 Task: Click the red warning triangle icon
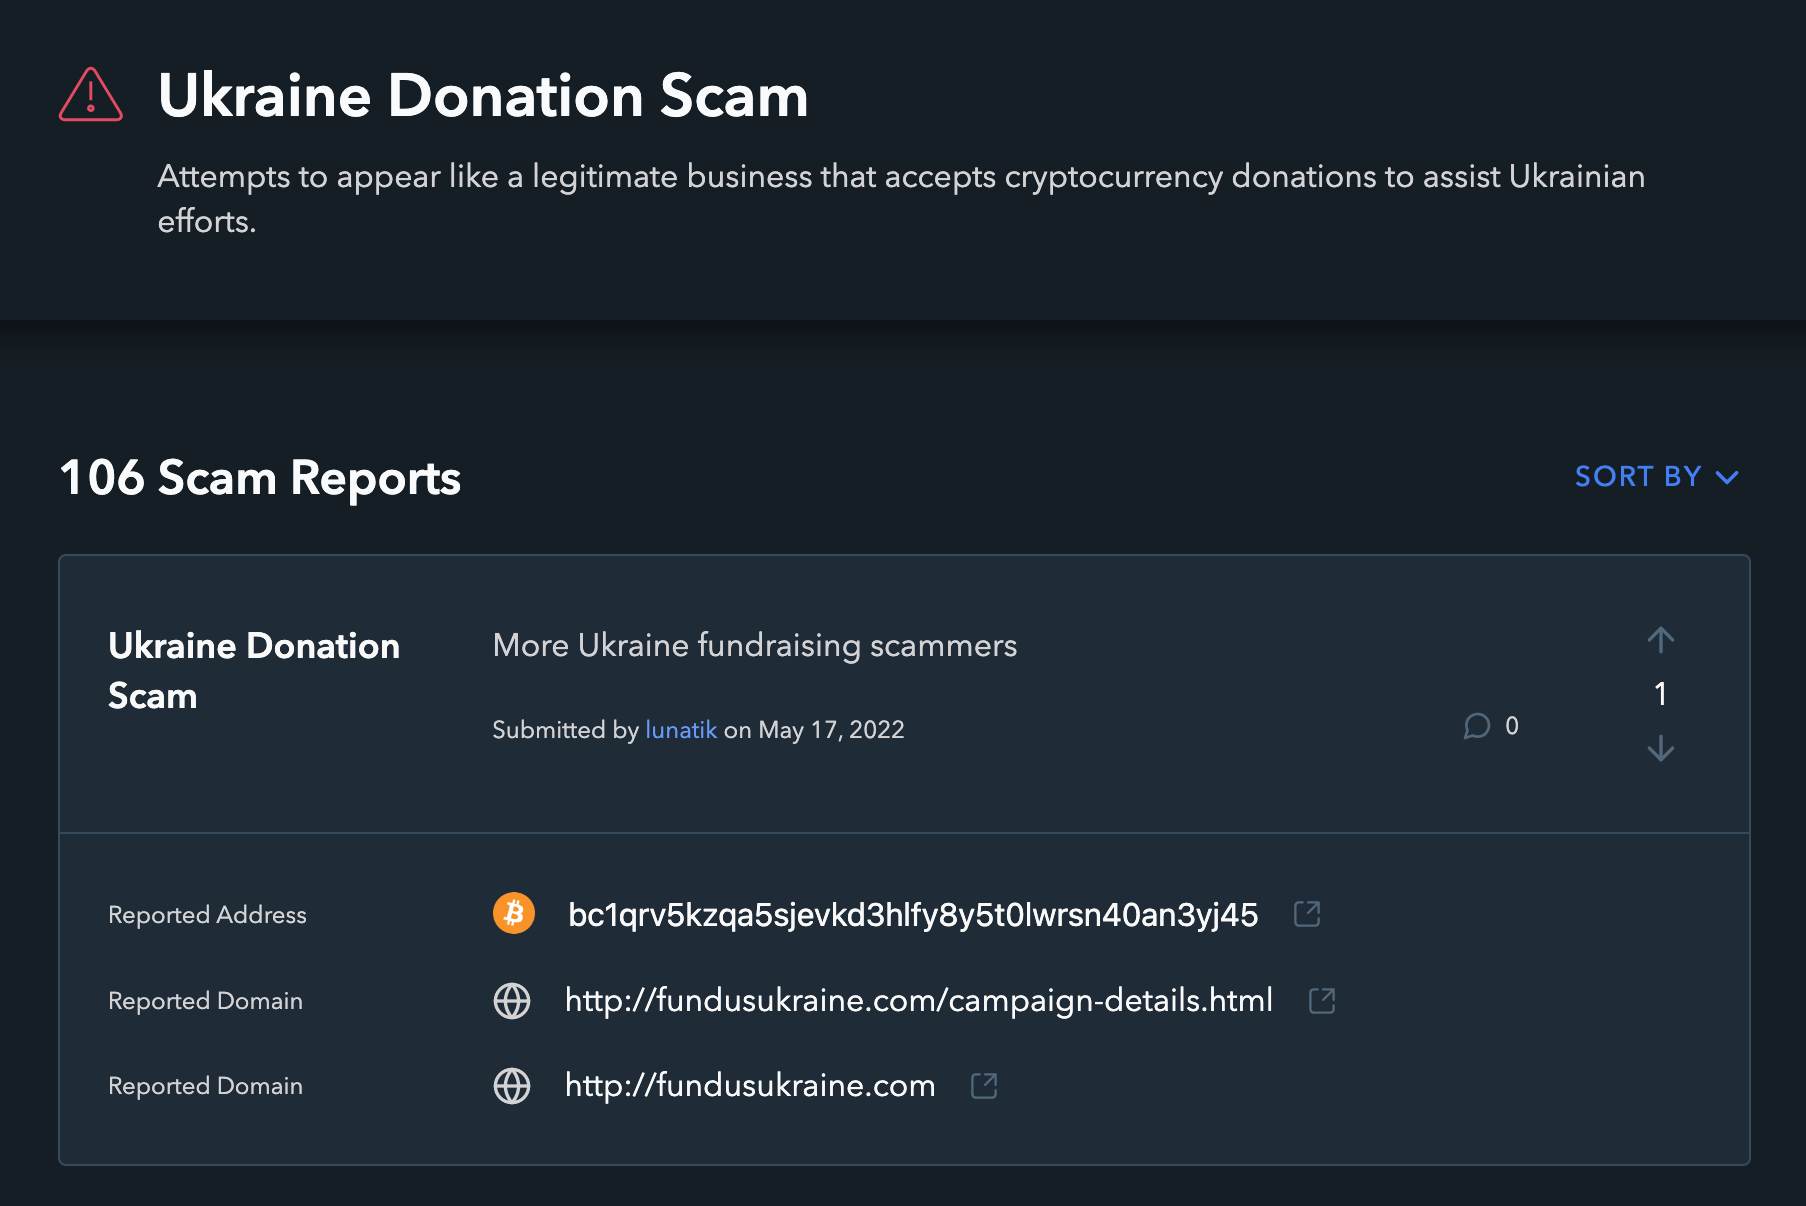tap(91, 95)
